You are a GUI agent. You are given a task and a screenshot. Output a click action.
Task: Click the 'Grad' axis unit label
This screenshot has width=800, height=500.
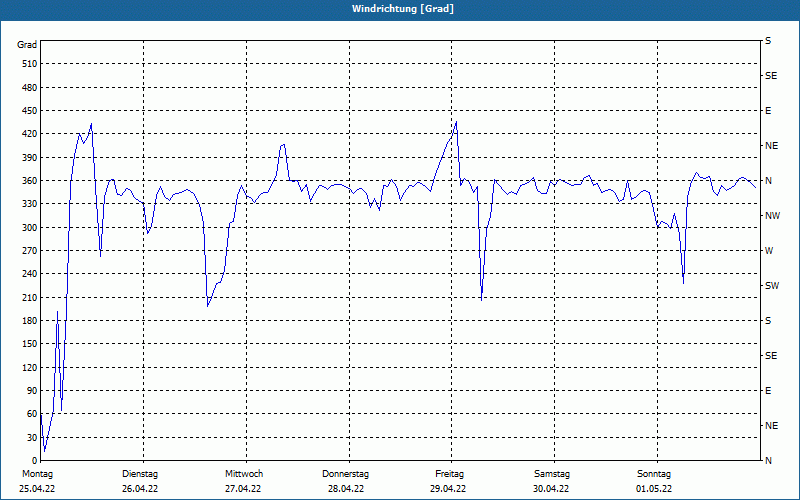point(27,45)
